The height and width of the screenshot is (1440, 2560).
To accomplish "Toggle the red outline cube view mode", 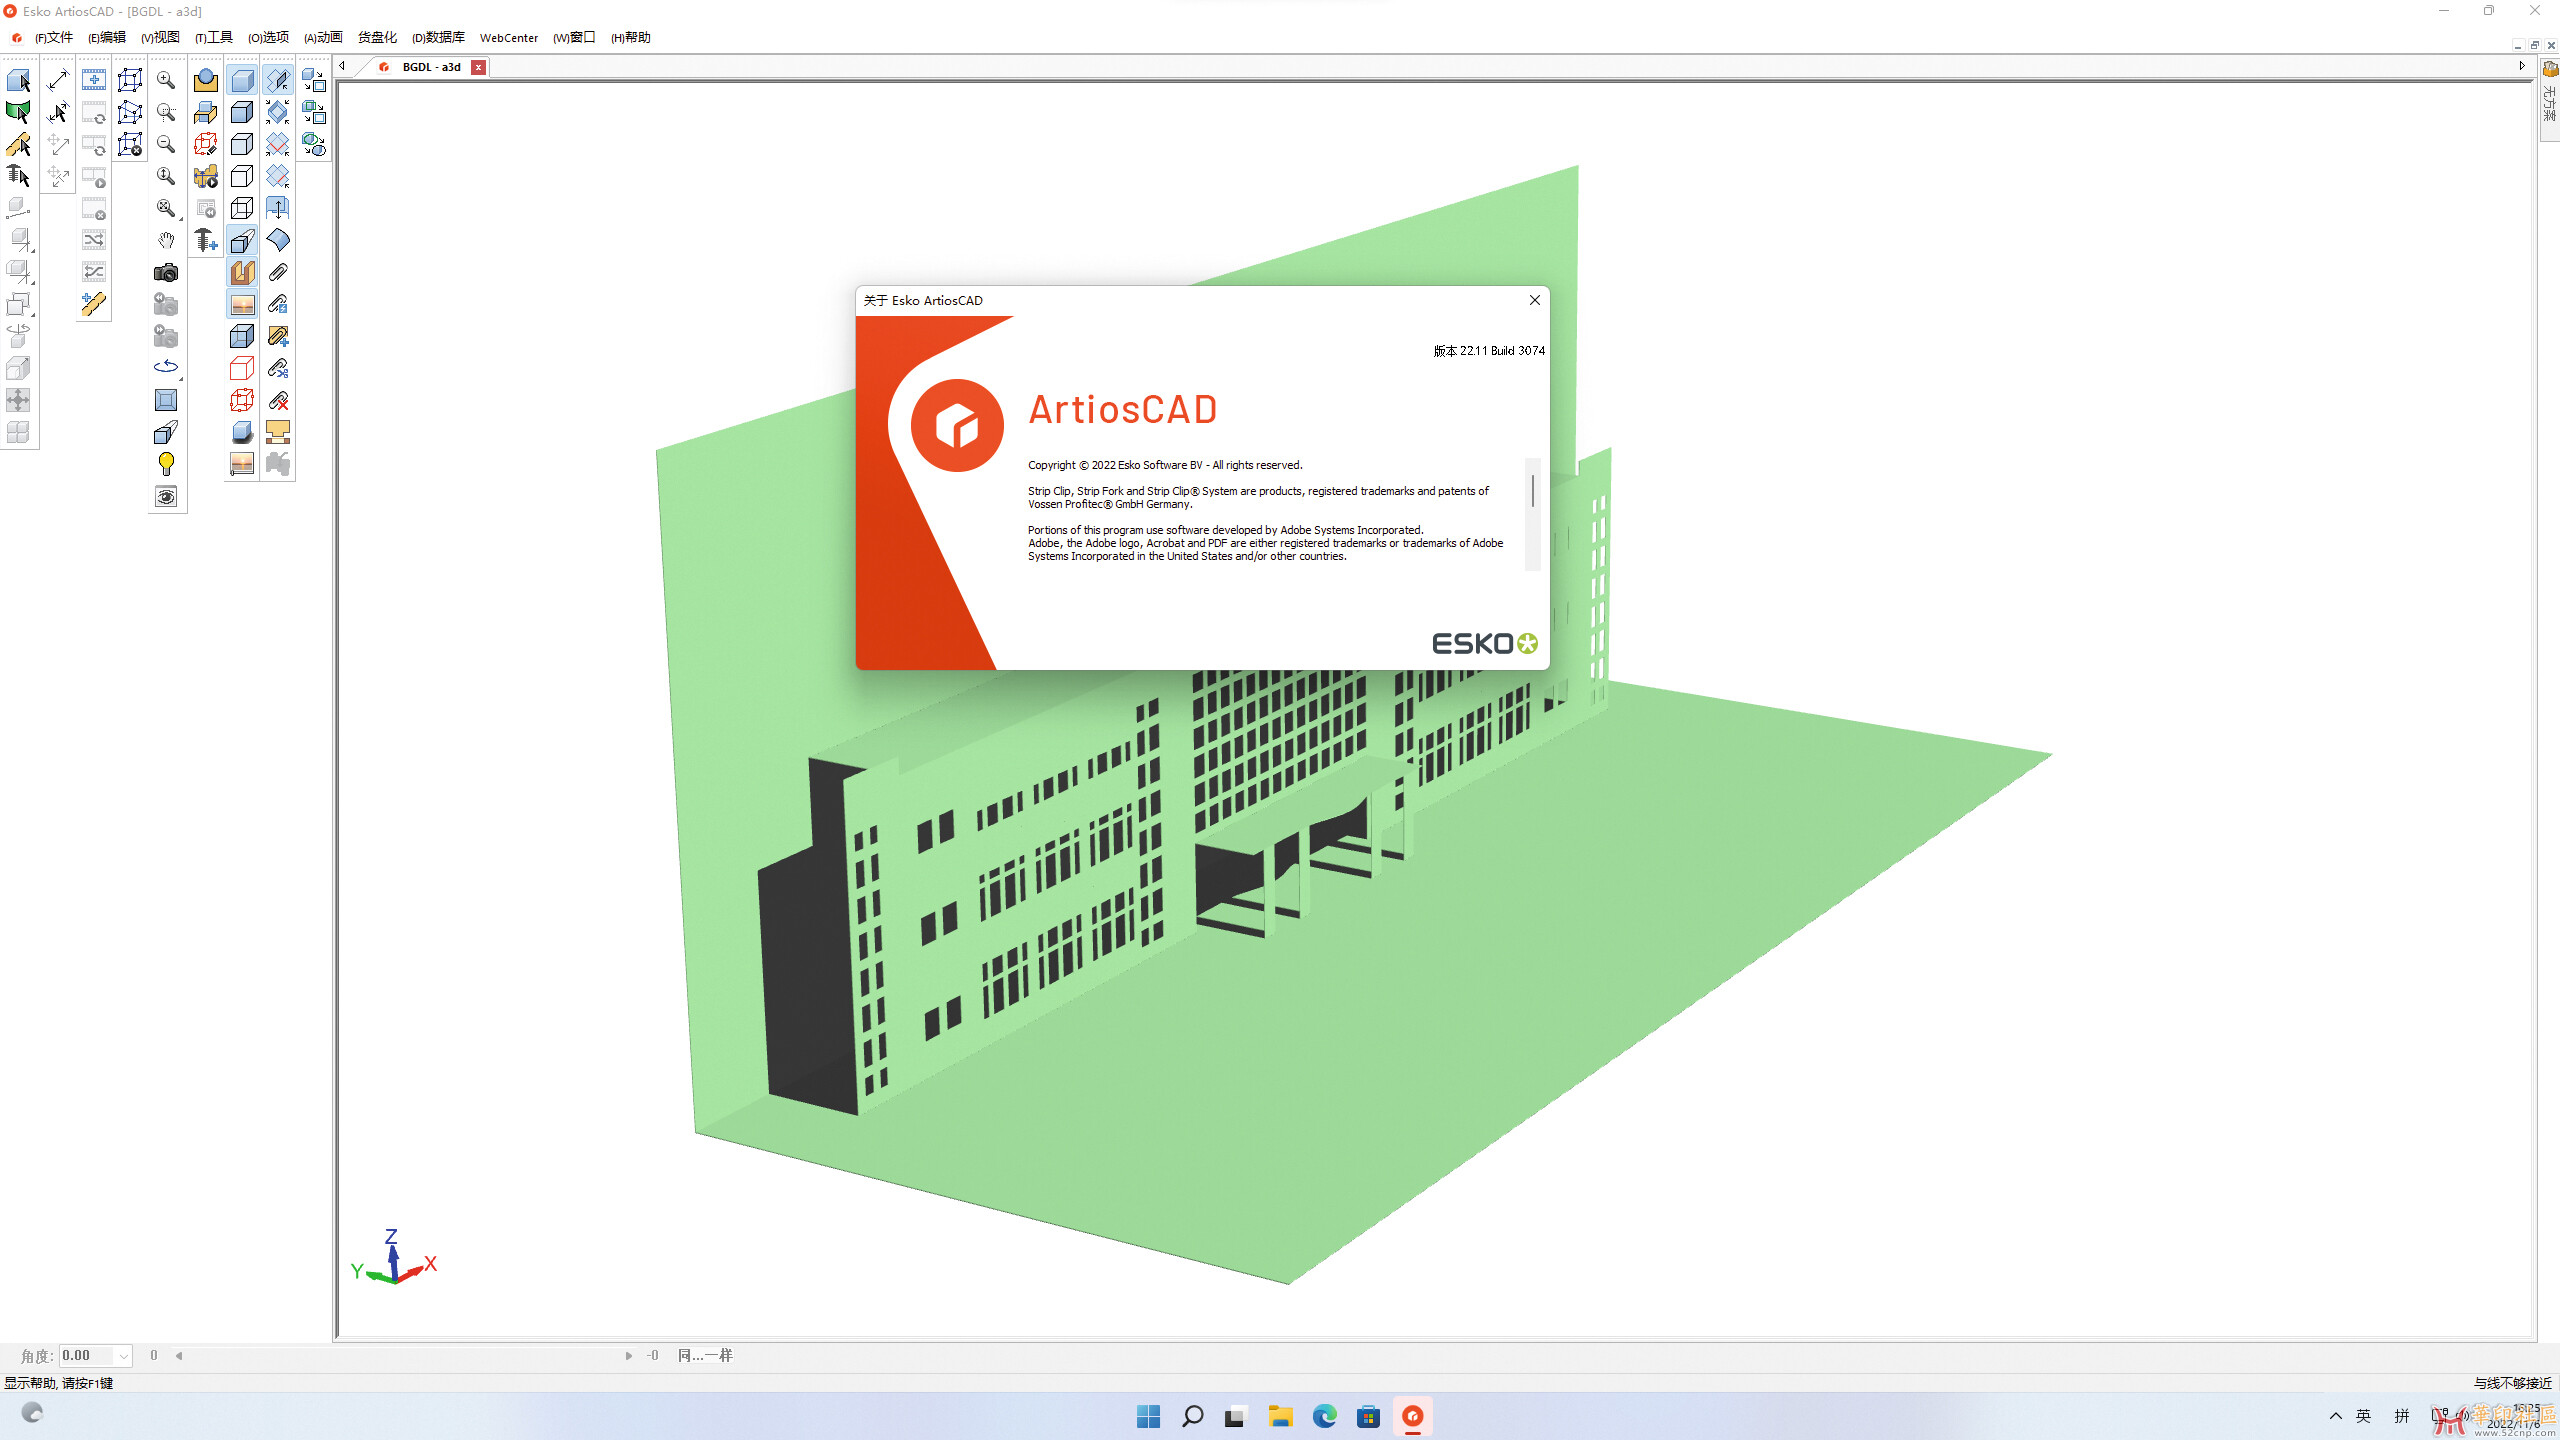I will tap(242, 368).
